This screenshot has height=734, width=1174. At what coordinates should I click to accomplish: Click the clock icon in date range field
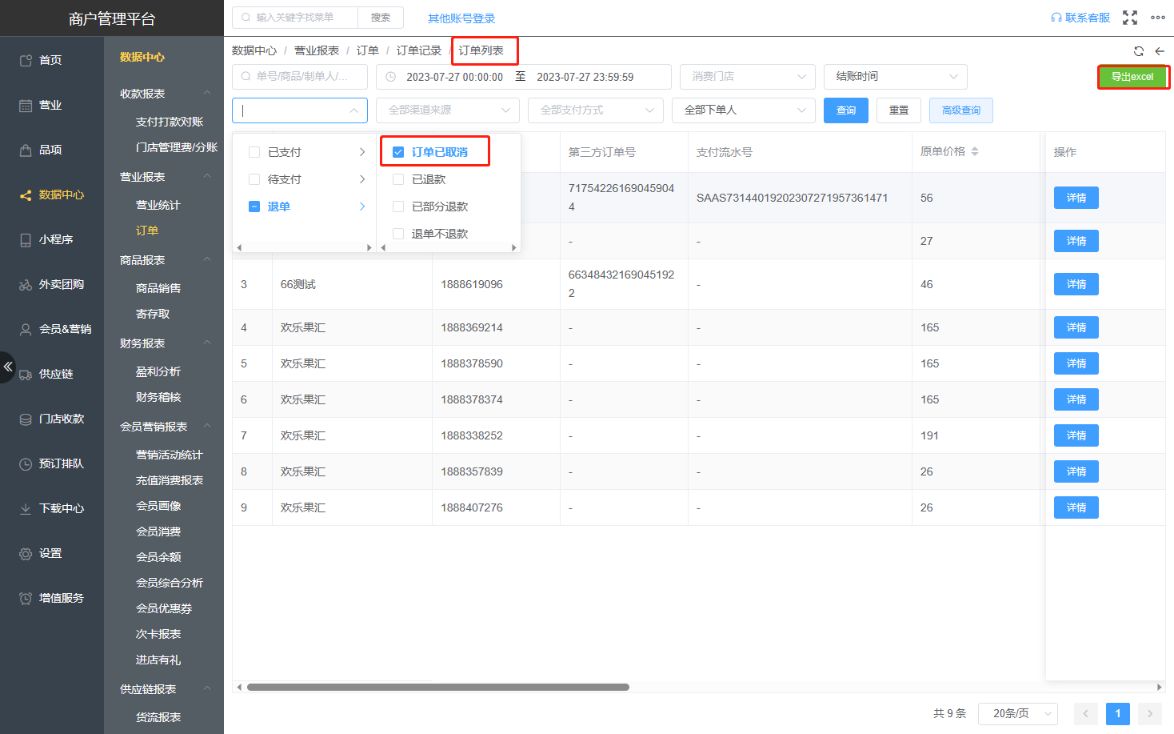pos(390,76)
